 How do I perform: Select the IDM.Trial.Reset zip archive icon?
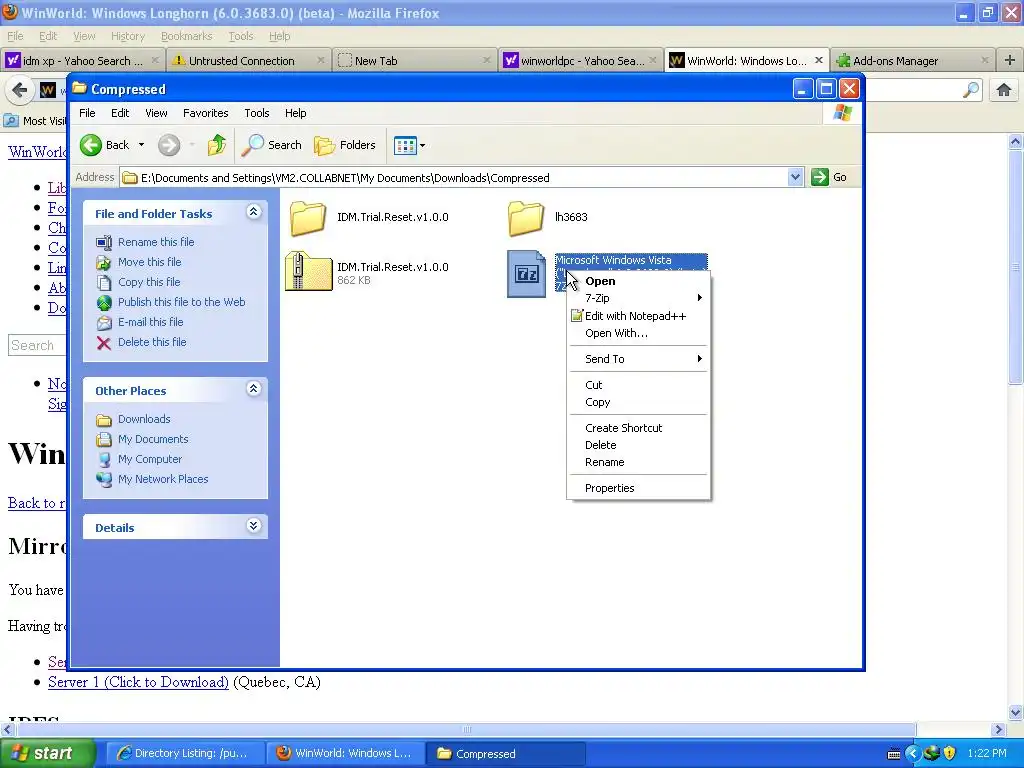pyautogui.click(x=308, y=271)
